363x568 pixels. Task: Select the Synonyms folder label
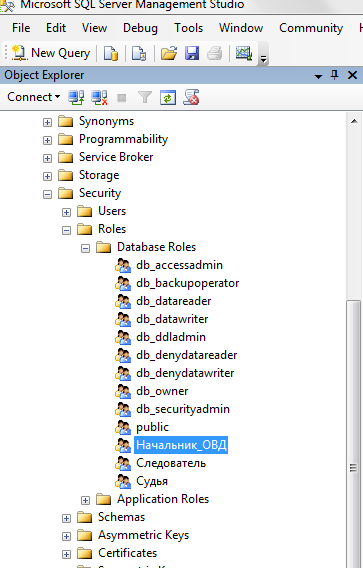[x=107, y=121]
